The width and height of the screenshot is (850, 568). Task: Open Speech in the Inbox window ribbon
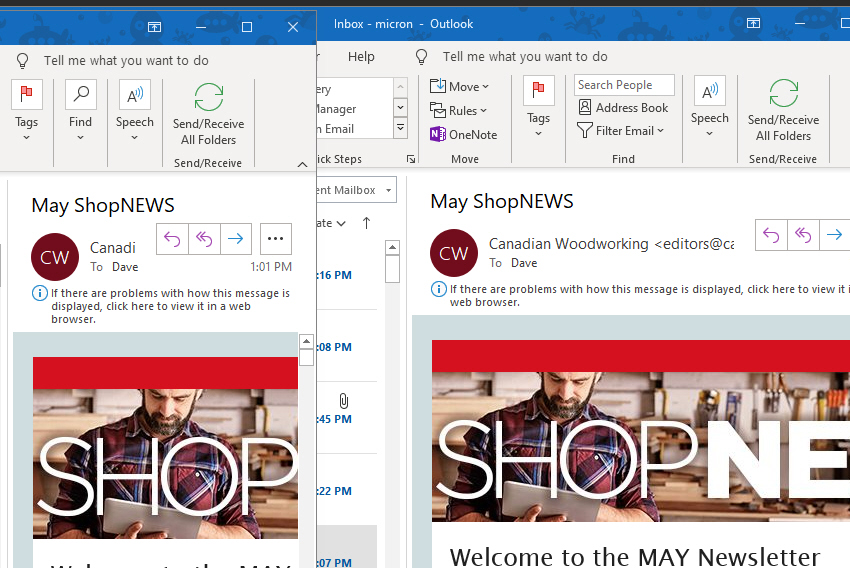pos(709,107)
